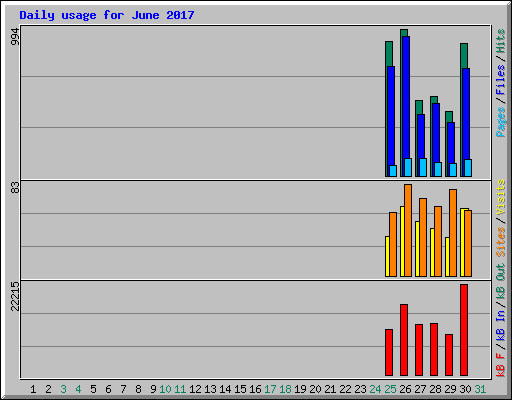Click the yellow Visits bar for day 27
512x400 pixels.
pyautogui.click(x=417, y=249)
